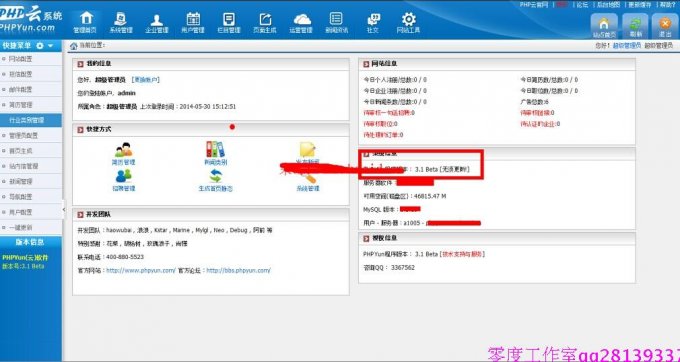Click the 更换账户 link

pos(146,80)
